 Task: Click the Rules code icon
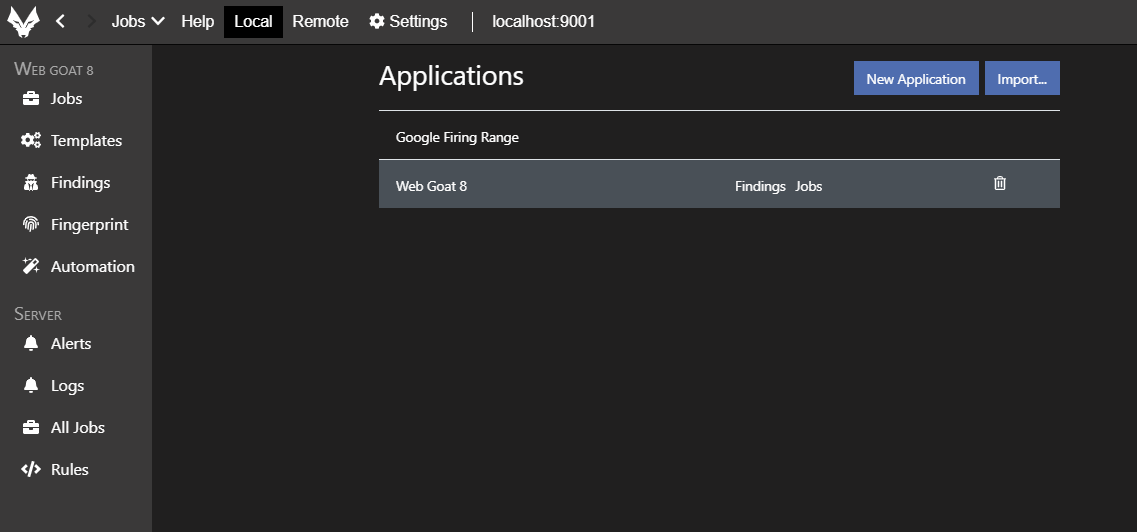(x=30, y=470)
